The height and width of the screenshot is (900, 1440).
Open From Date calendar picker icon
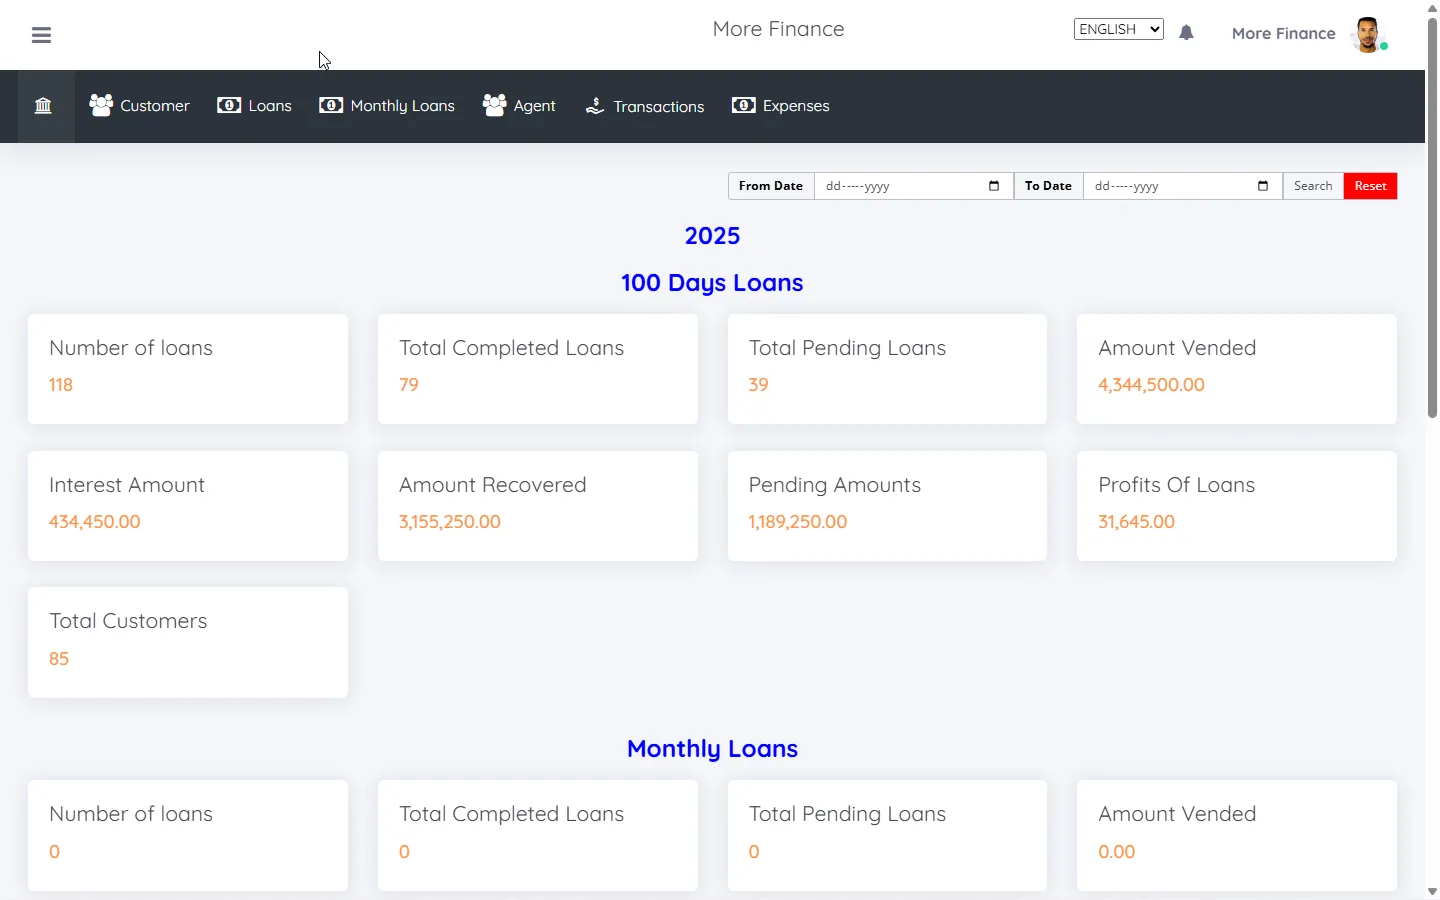pyautogui.click(x=993, y=186)
